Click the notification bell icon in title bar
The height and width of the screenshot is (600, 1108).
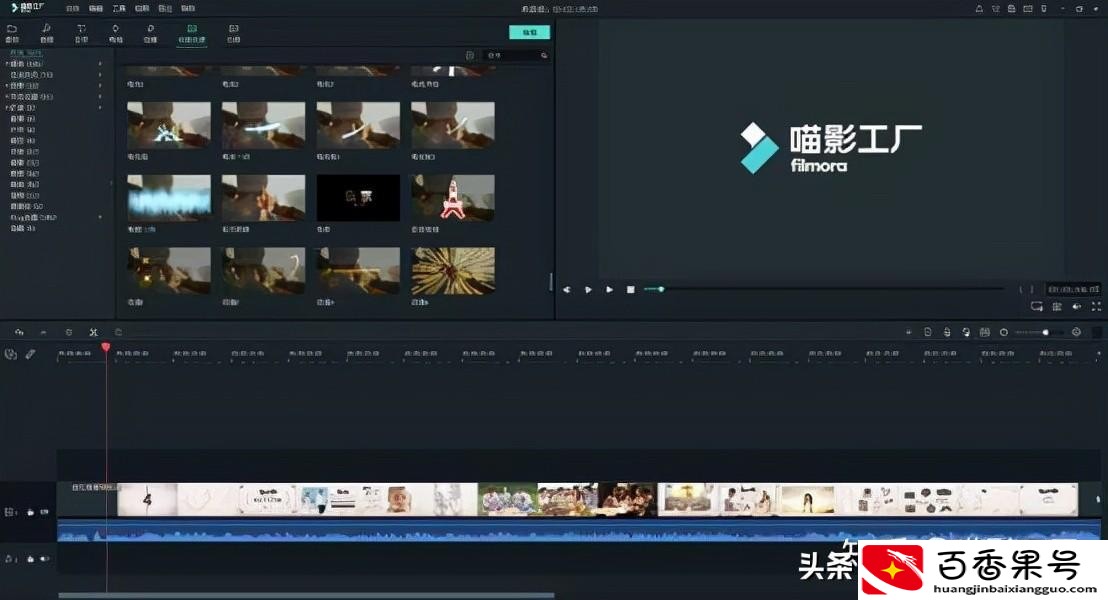click(x=979, y=8)
